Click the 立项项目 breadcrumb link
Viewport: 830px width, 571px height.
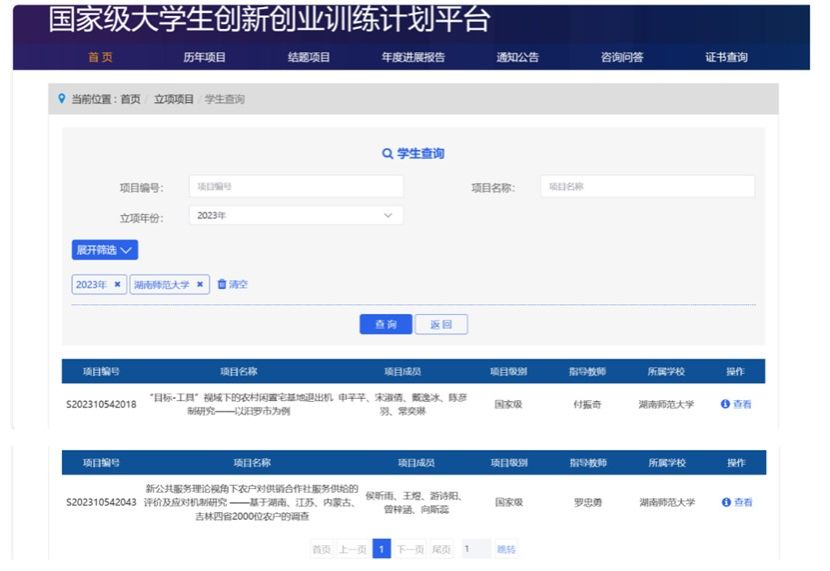pos(174,99)
